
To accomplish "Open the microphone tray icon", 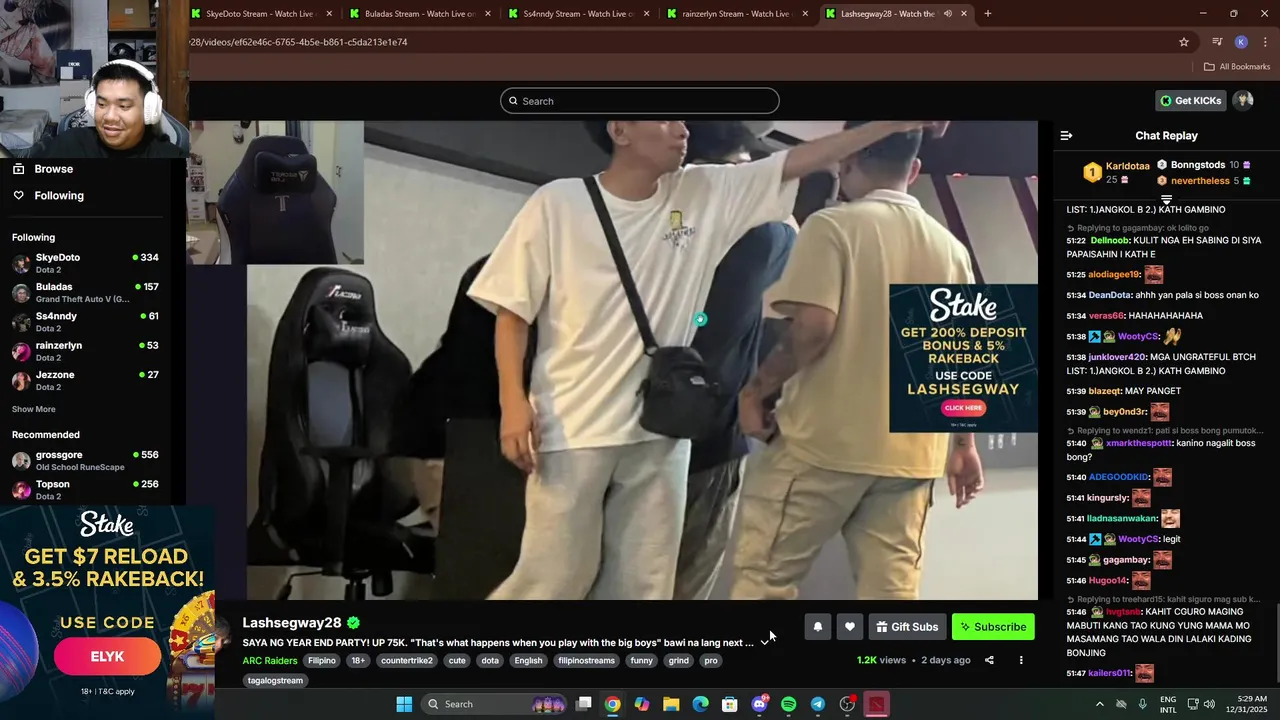I will [x=1142, y=704].
